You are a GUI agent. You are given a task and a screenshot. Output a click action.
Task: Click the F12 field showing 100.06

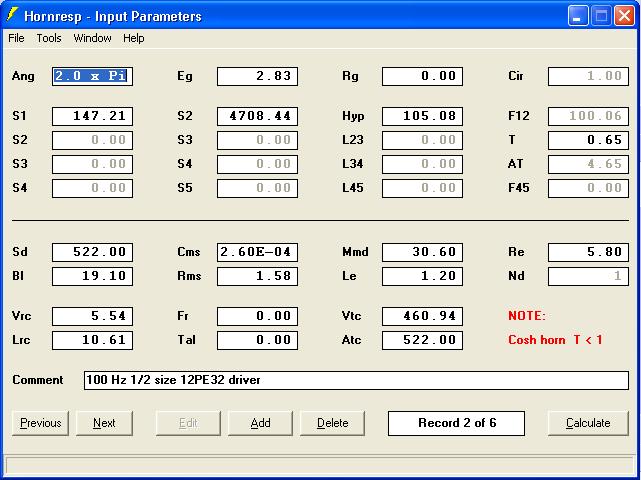pyautogui.click(x=588, y=117)
